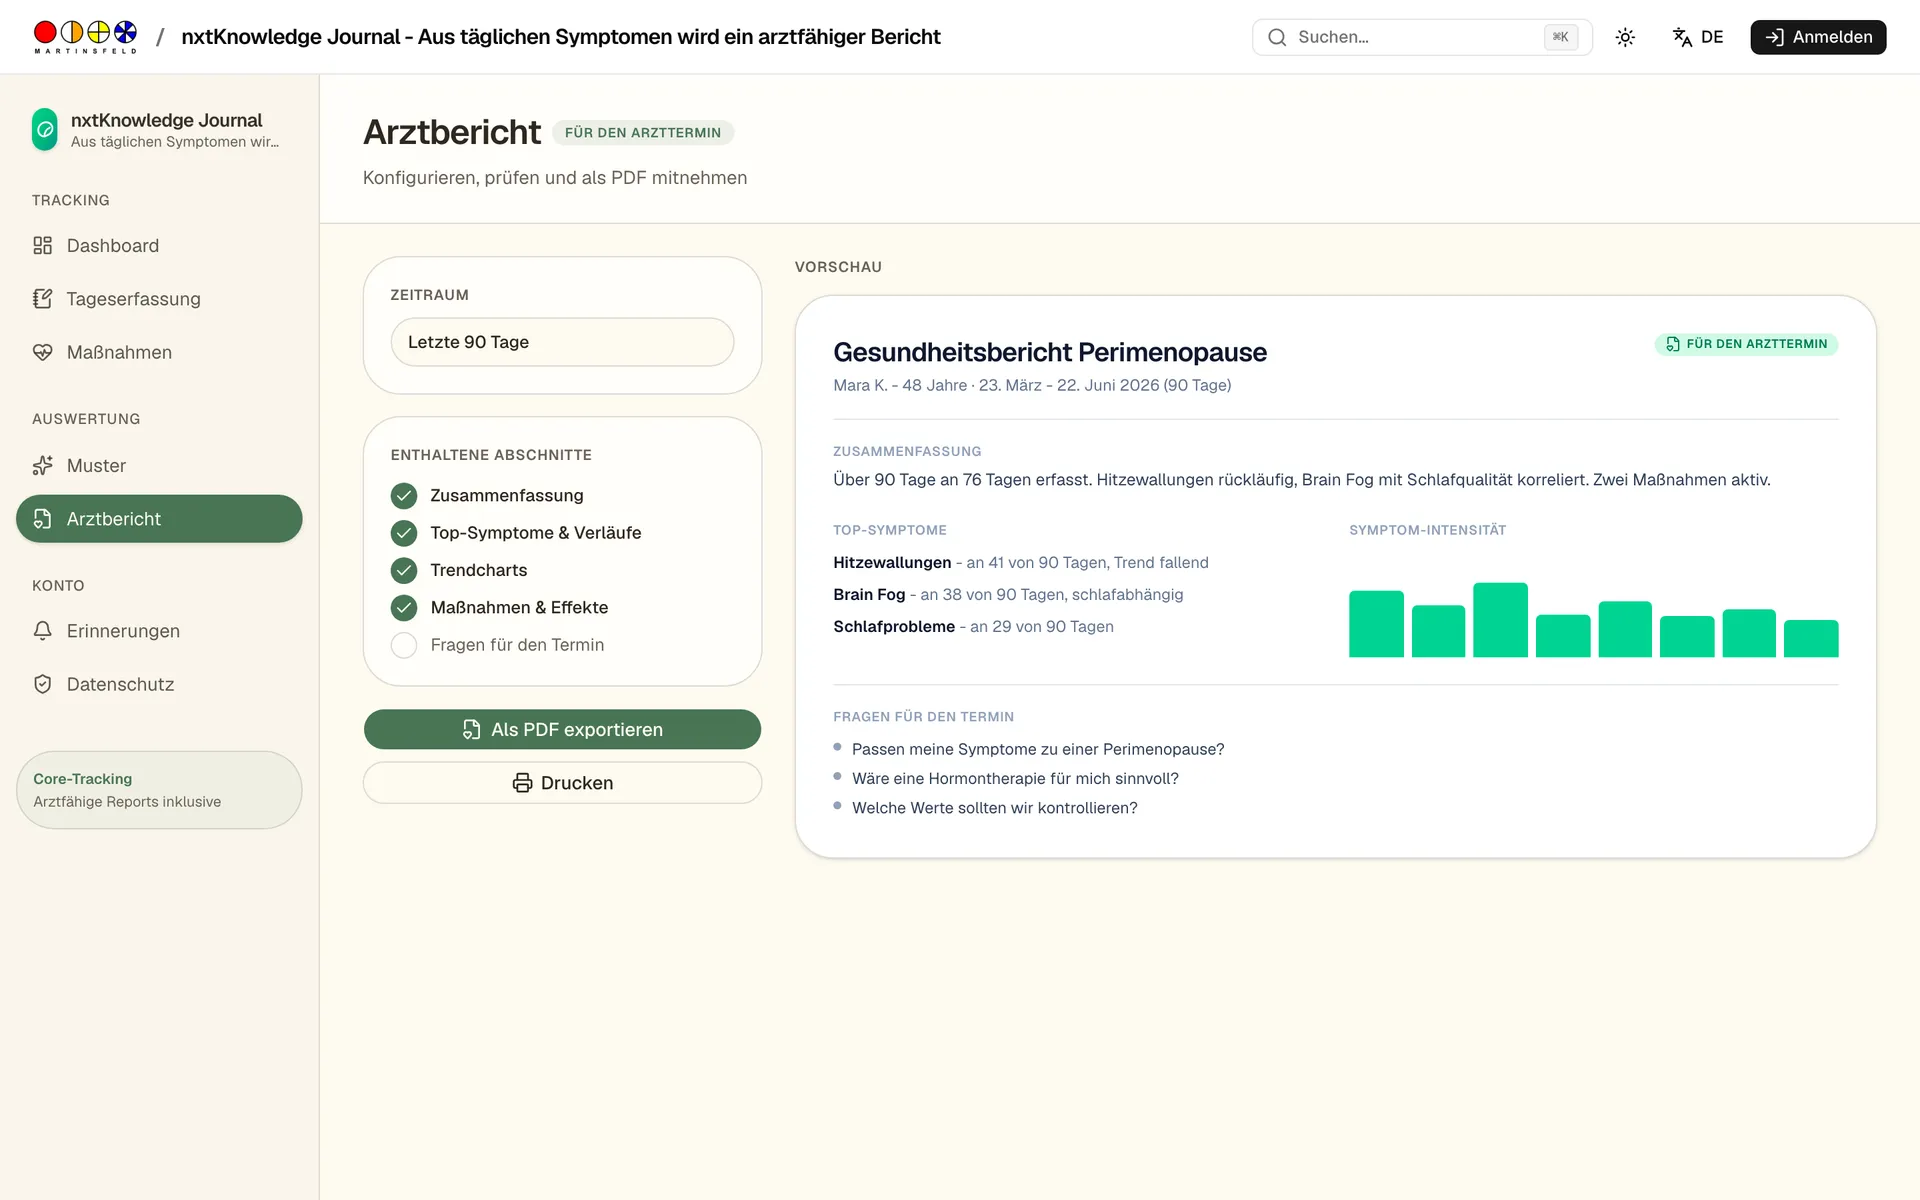Click the Datenschutz shield icon
The image size is (1920, 1200).
click(42, 684)
